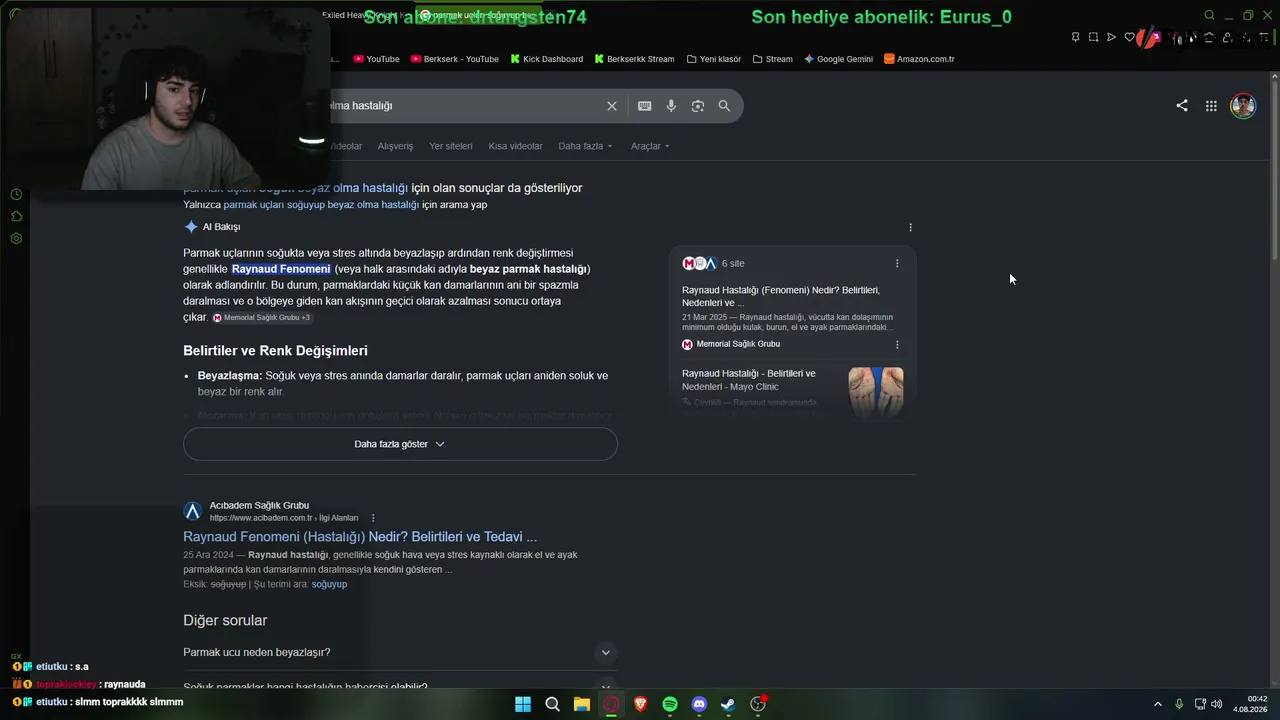
Task: Open the browser sidebar extensions icon
Action: click(16, 216)
